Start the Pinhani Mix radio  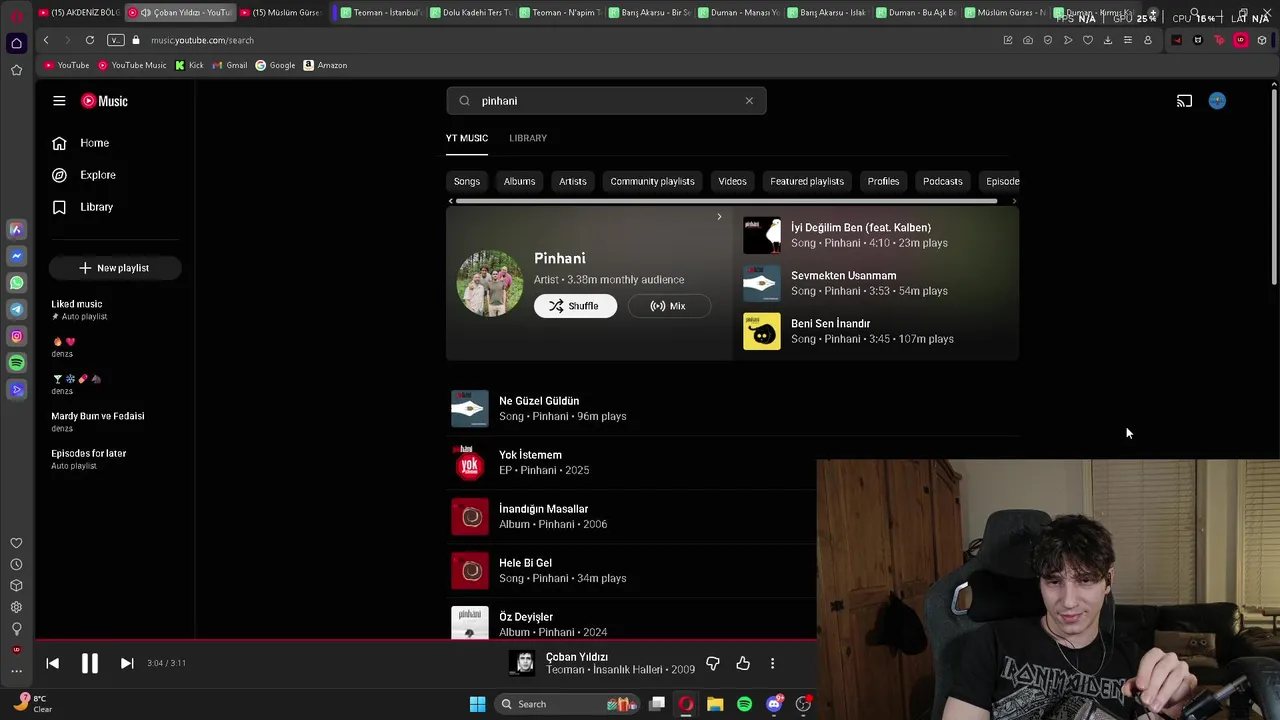[669, 306]
